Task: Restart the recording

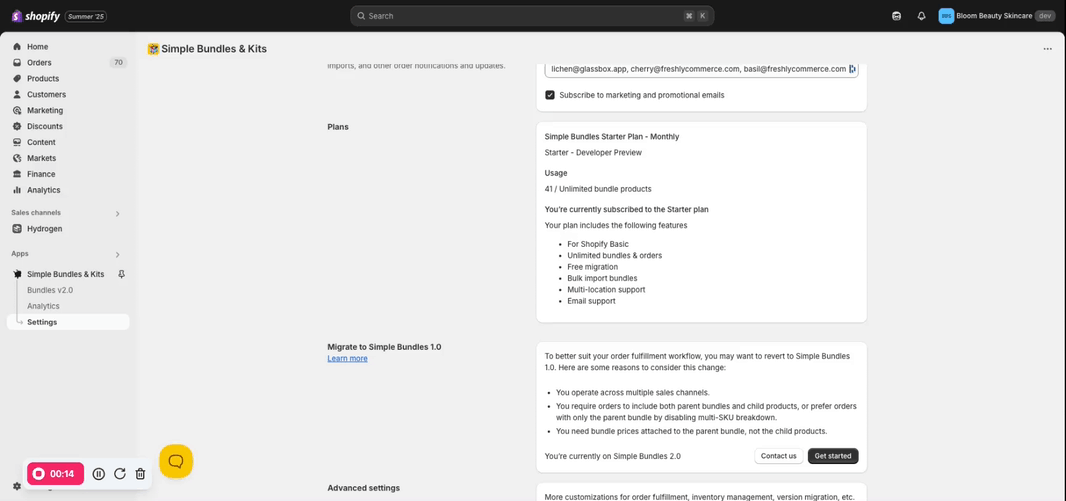Action: [x=120, y=474]
